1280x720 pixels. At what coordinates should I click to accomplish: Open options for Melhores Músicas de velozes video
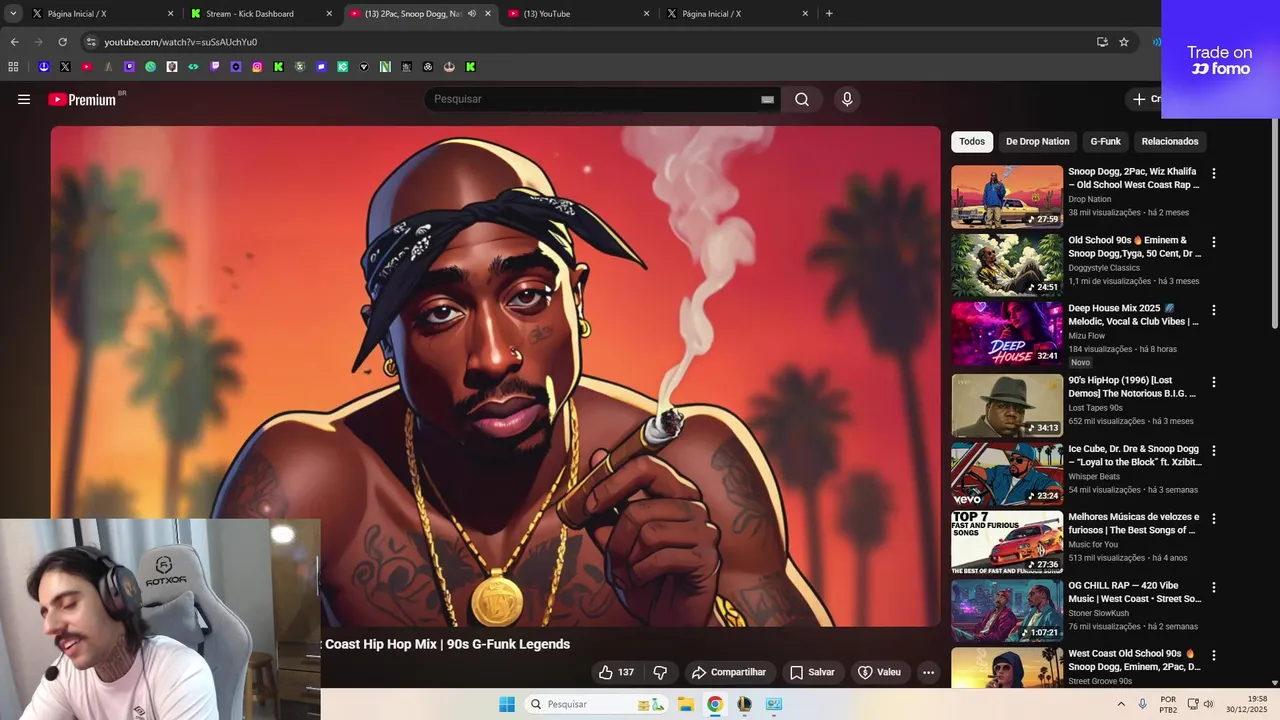(x=1214, y=519)
